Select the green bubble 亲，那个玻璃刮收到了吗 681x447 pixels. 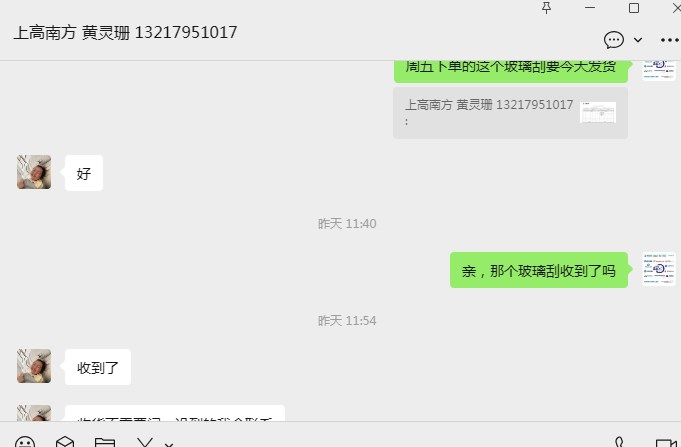point(539,270)
